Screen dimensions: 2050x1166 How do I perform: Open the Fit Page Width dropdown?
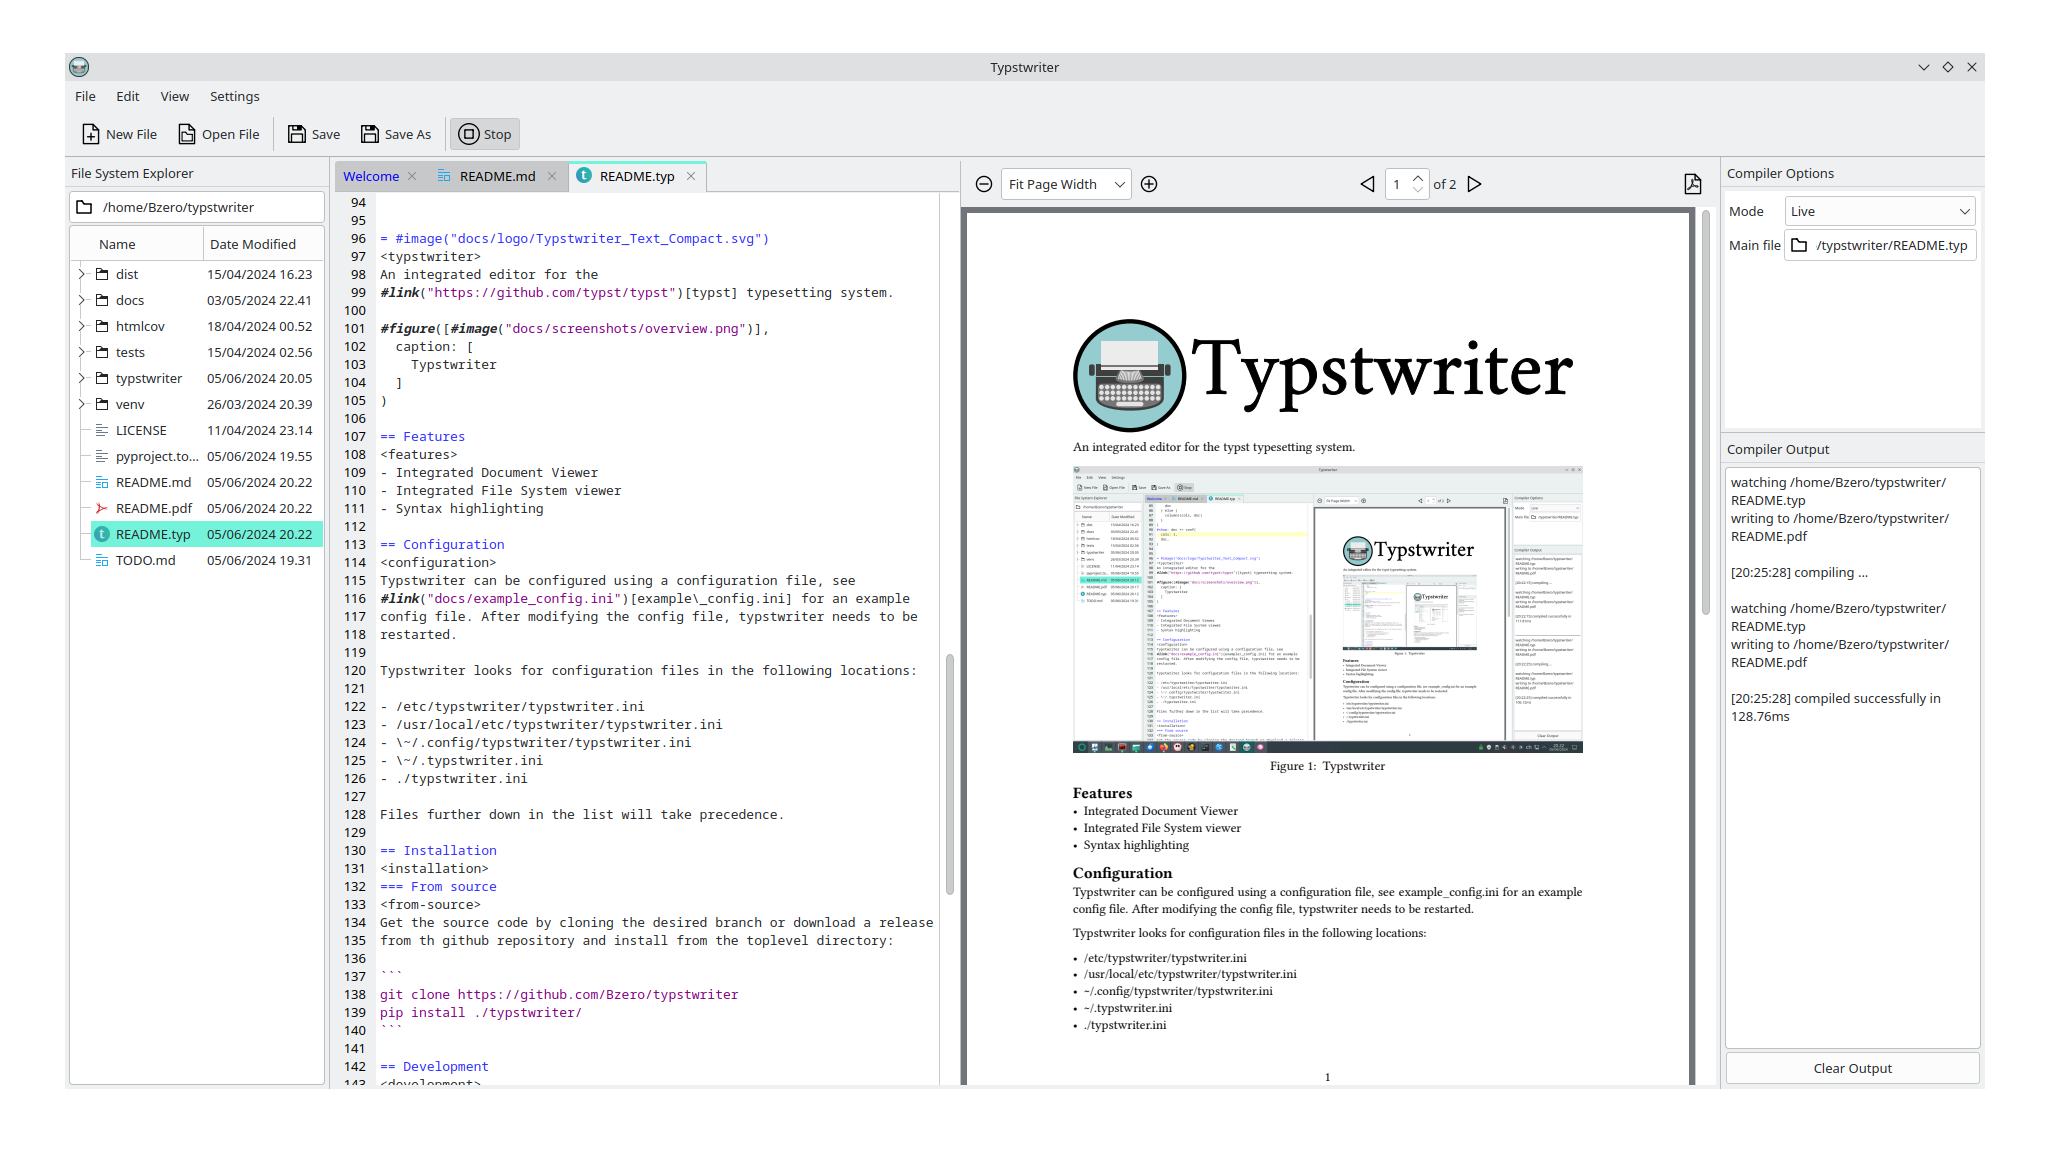click(x=1066, y=184)
